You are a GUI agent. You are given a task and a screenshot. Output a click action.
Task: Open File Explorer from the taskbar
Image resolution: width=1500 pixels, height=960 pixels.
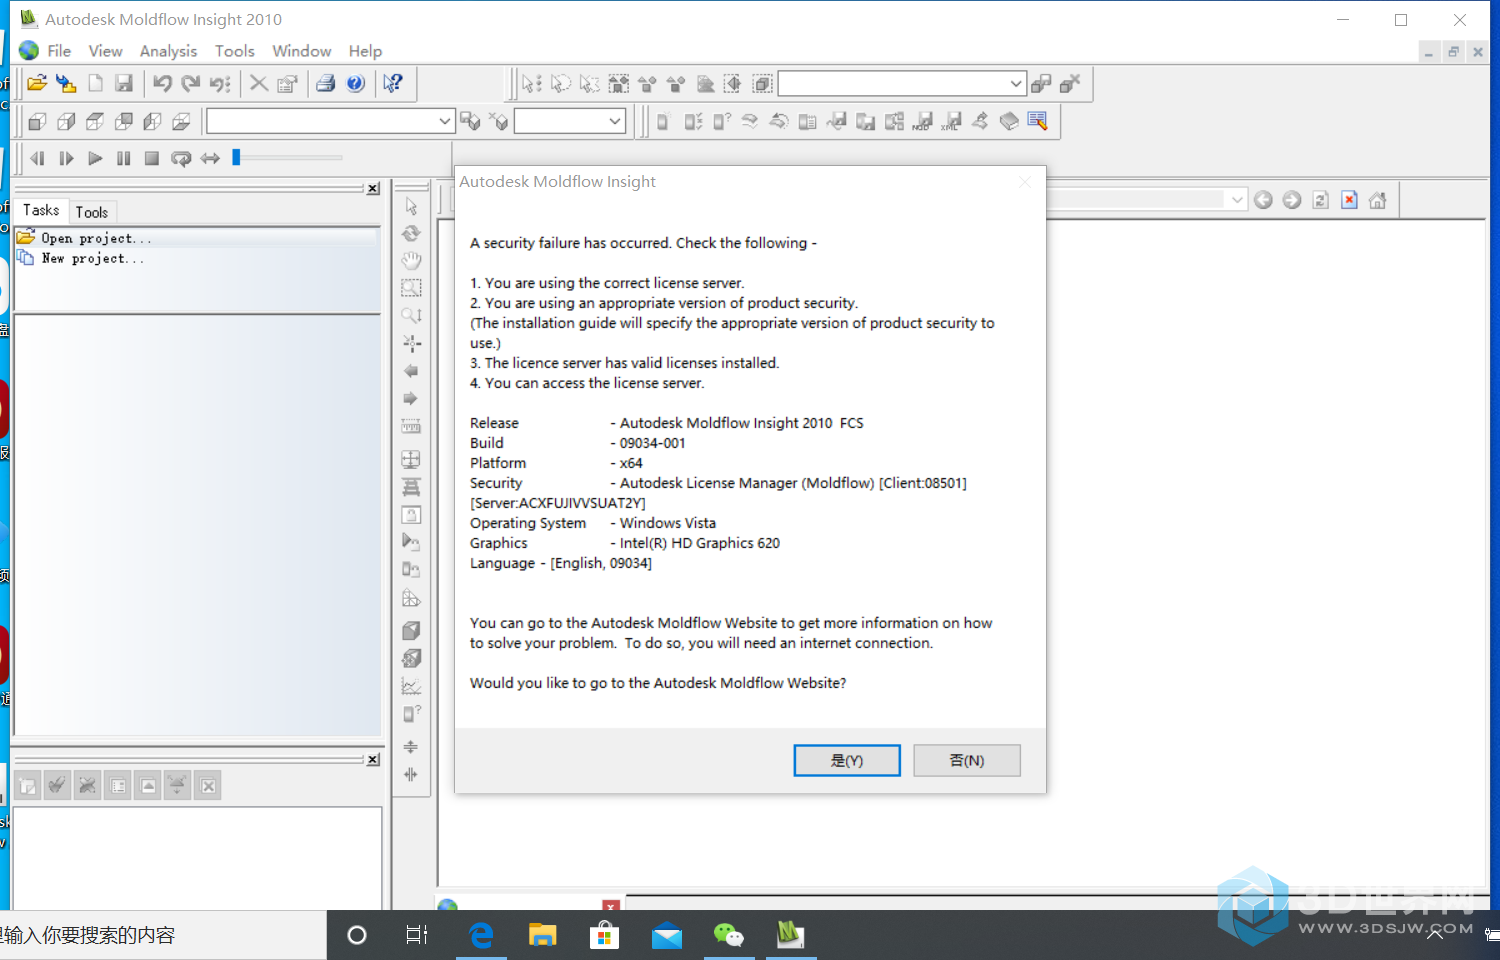tap(543, 935)
